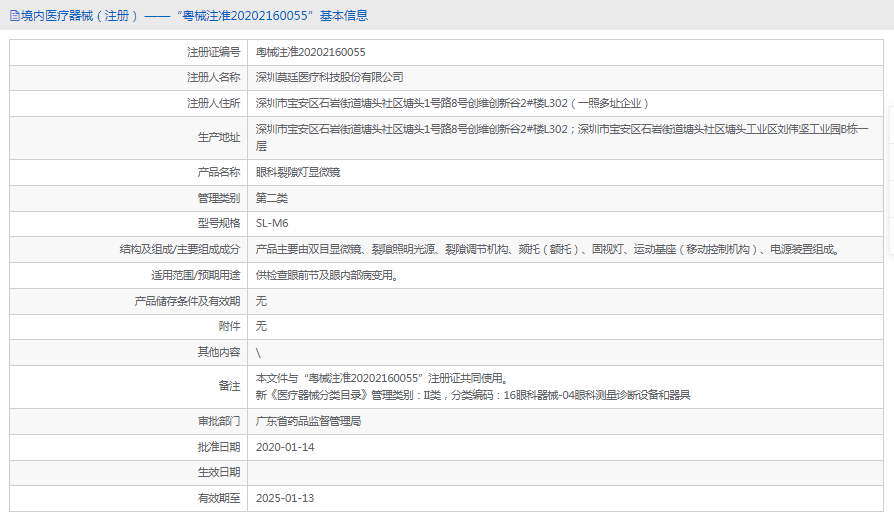Click the backslash value in 其他内容 row
894x512 pixels.
point(258,353)
